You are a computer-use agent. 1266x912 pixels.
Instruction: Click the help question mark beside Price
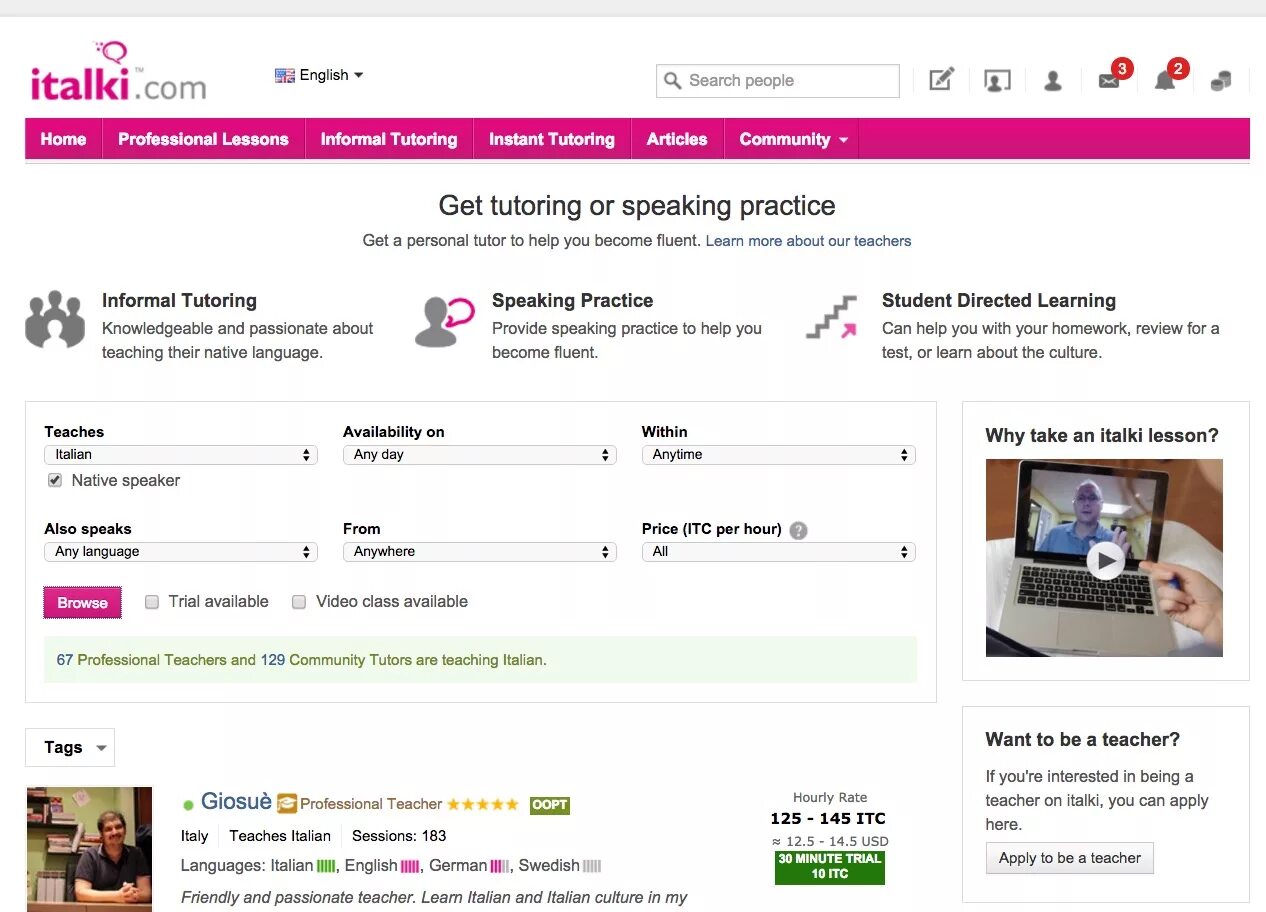798,530
